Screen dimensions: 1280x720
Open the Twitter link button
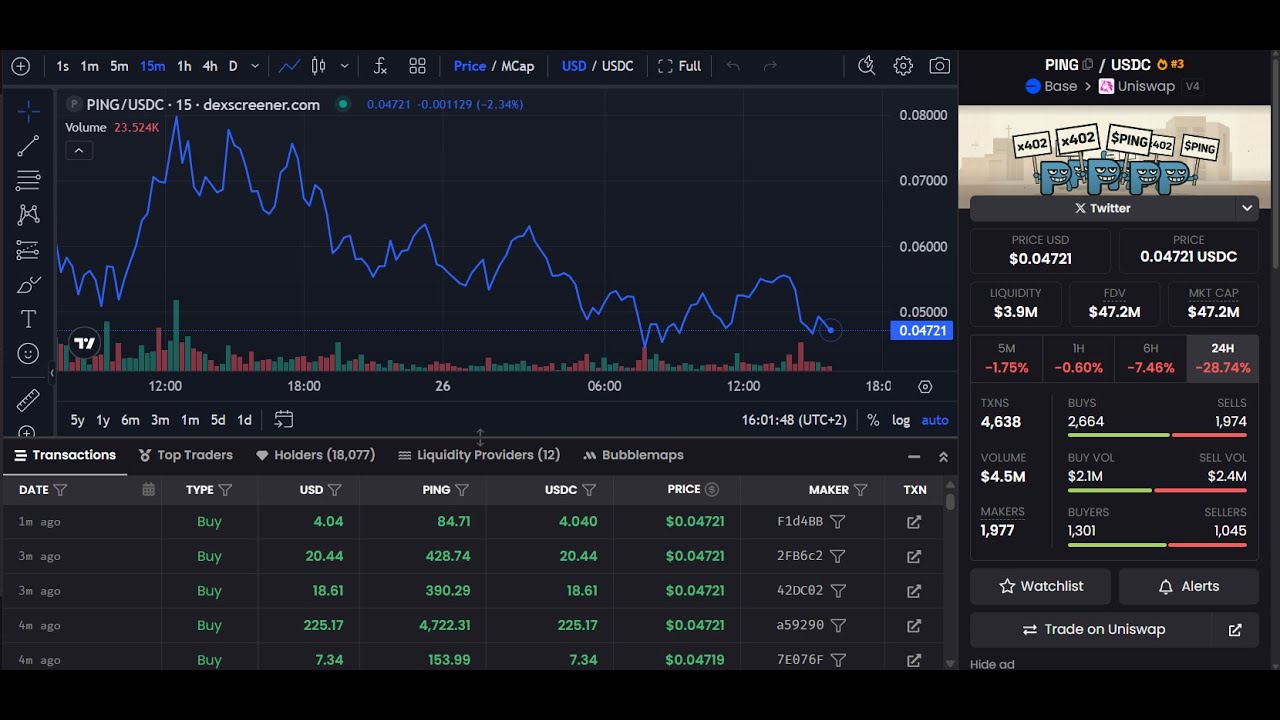(1103, 208)
